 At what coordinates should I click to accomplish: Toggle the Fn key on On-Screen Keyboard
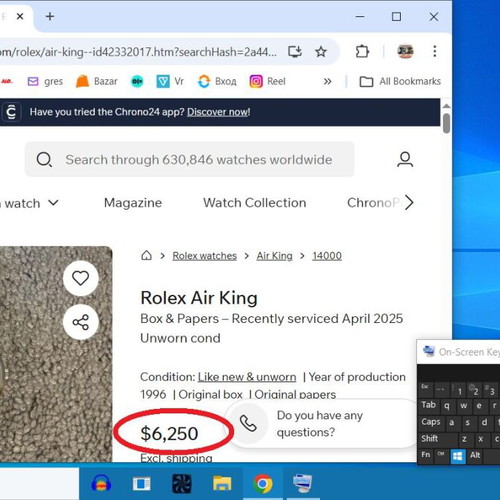point(426,455)
